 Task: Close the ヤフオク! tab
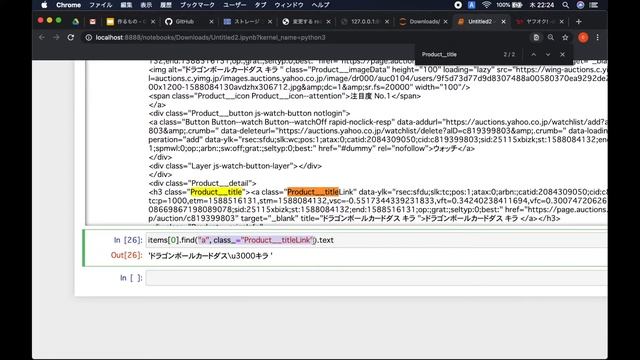click(x=562, y=22)
